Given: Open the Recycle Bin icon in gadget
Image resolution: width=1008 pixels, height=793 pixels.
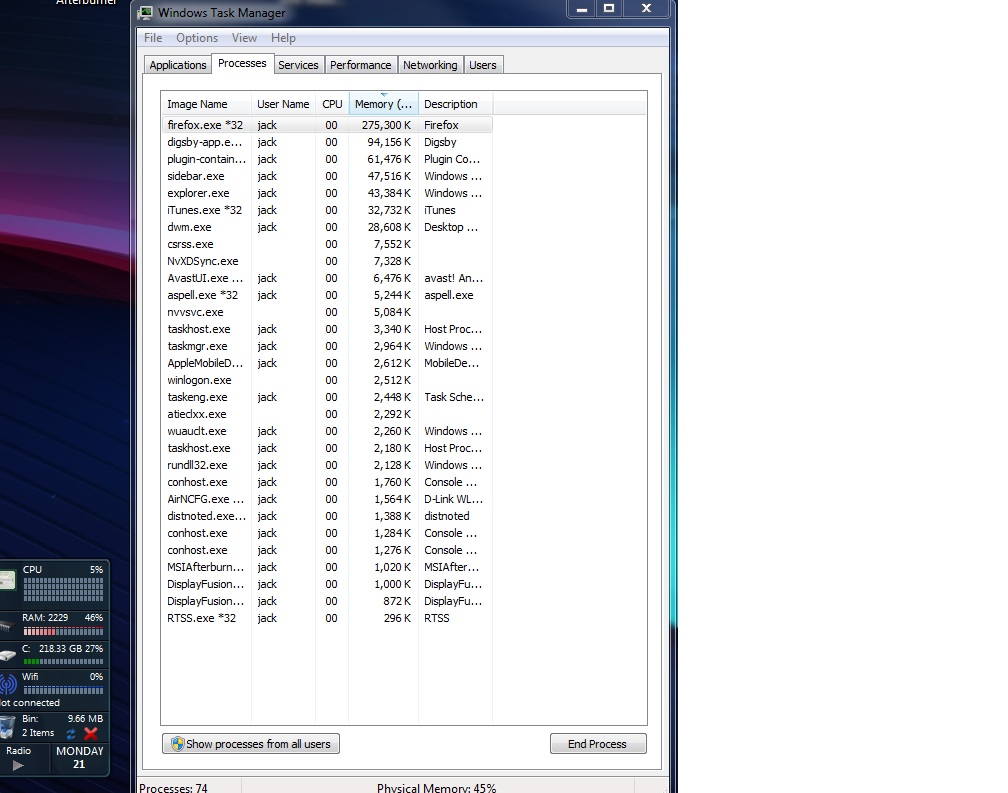Looking at the screenshot, I should pos(8,726).
